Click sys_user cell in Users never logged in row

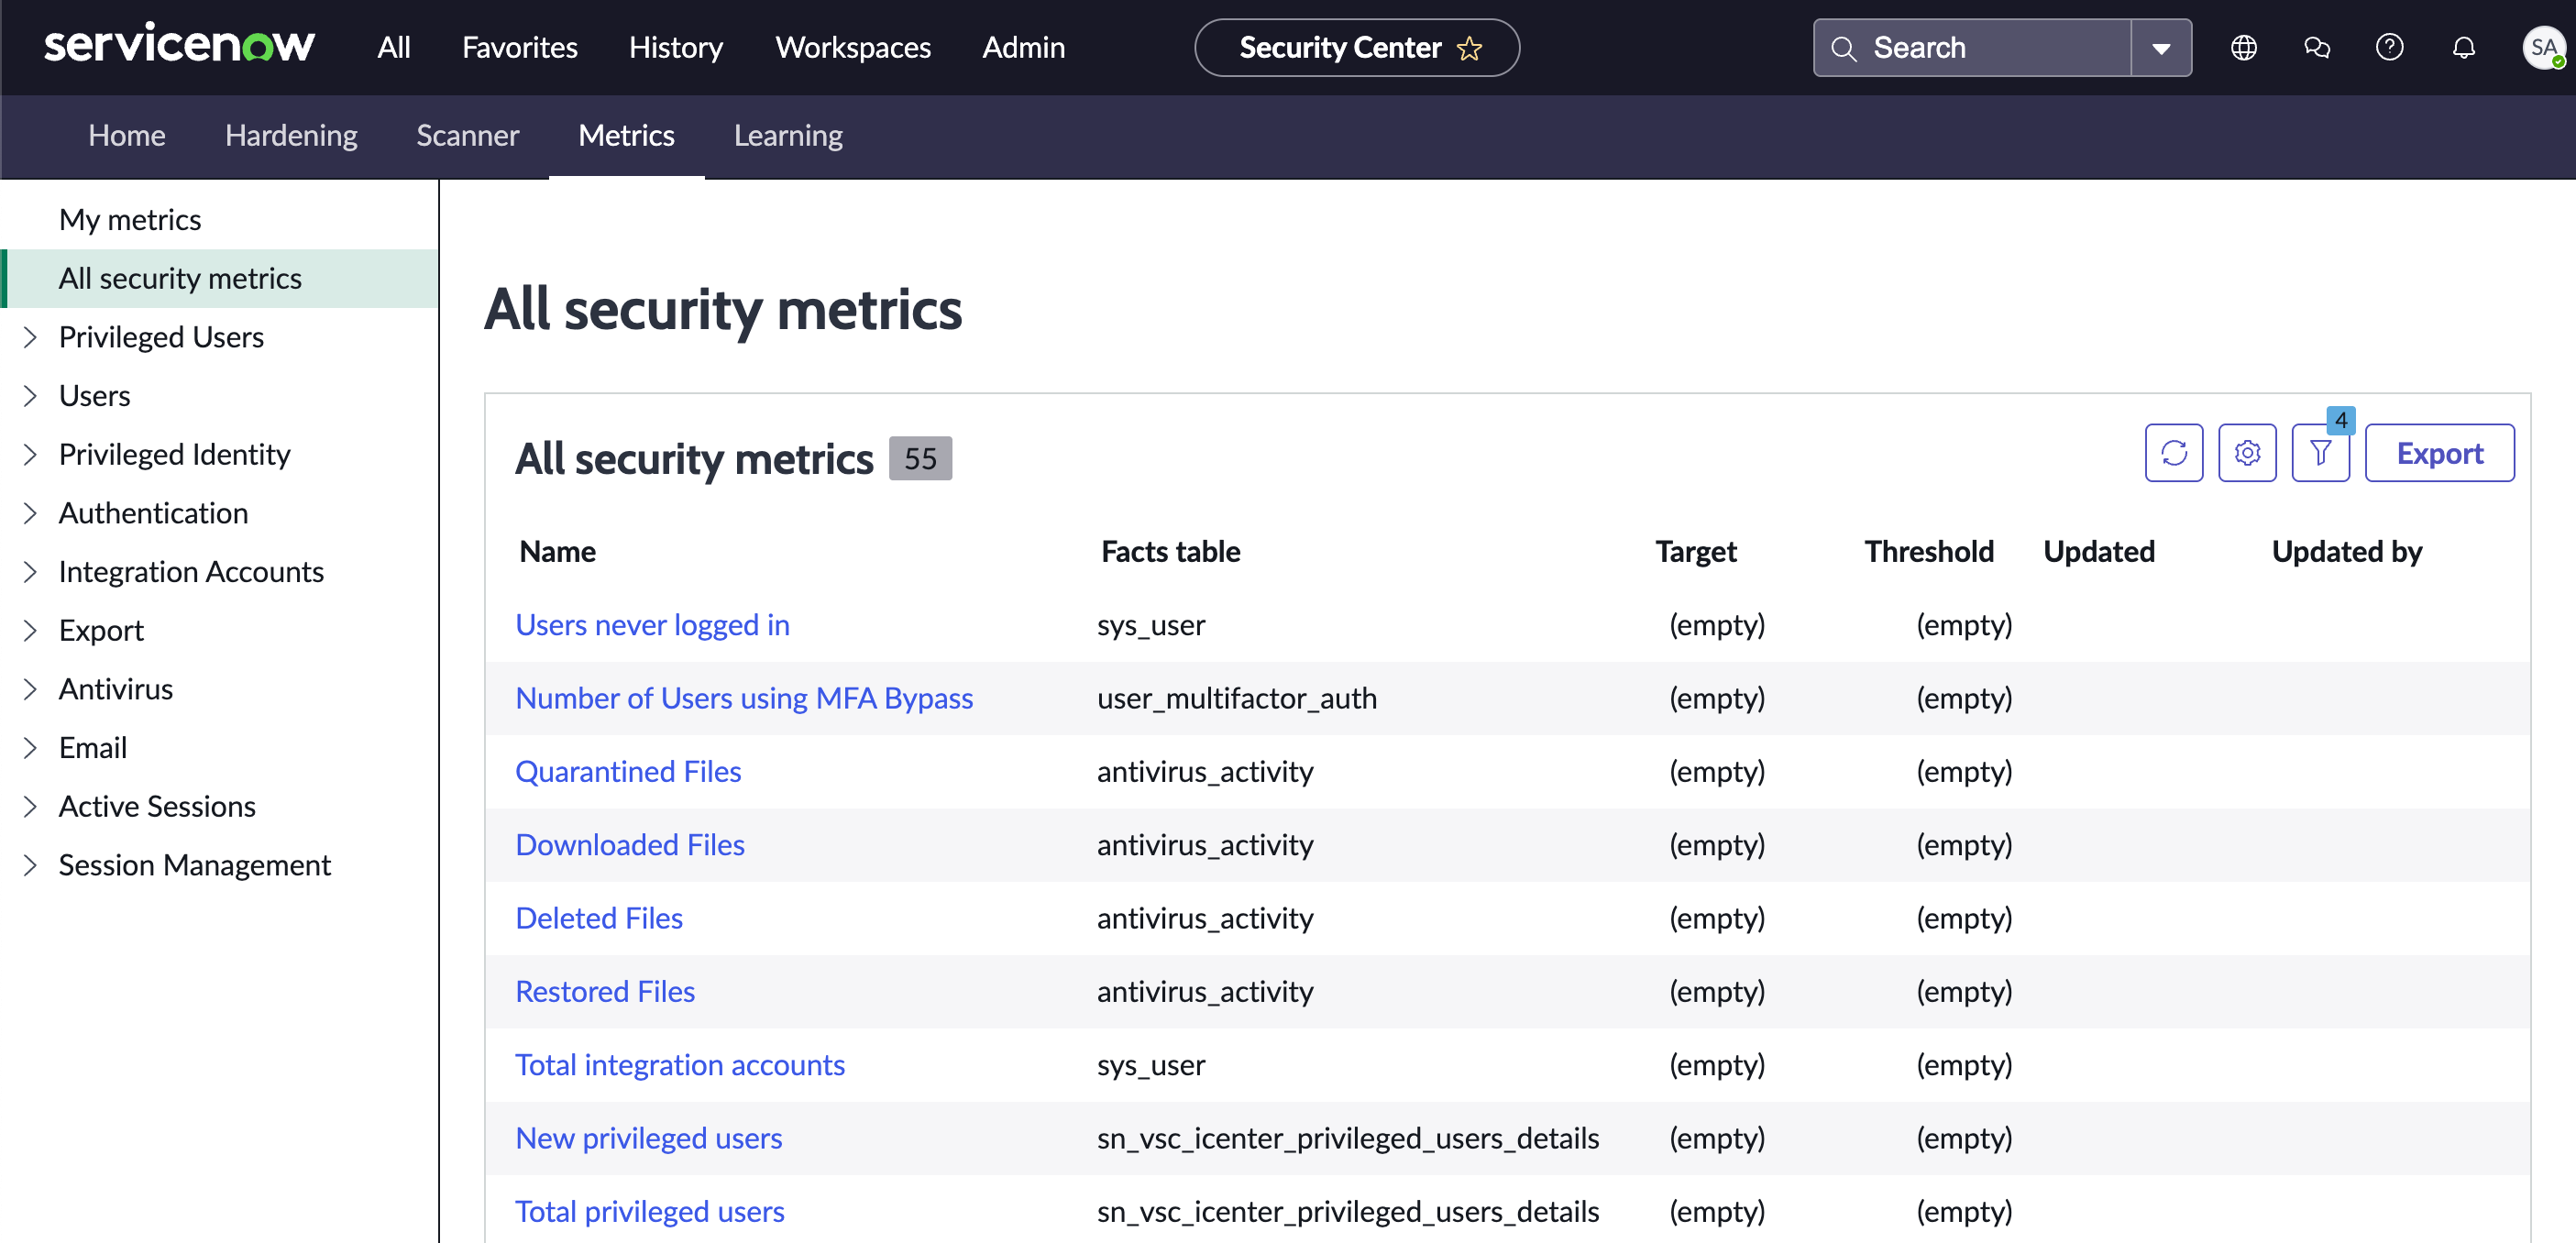(1151, 625)
